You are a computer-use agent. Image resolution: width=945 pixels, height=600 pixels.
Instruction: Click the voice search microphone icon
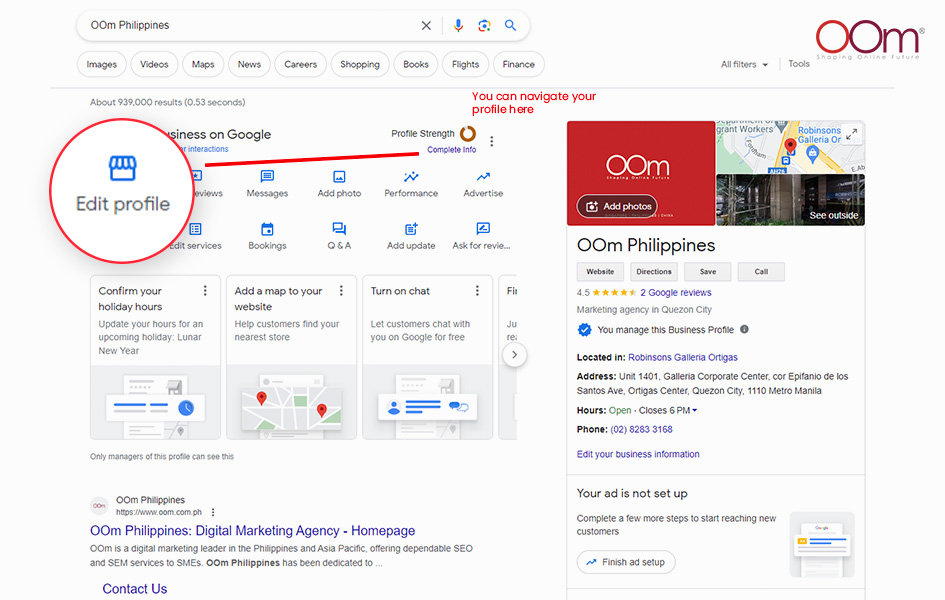pos(459,25)
